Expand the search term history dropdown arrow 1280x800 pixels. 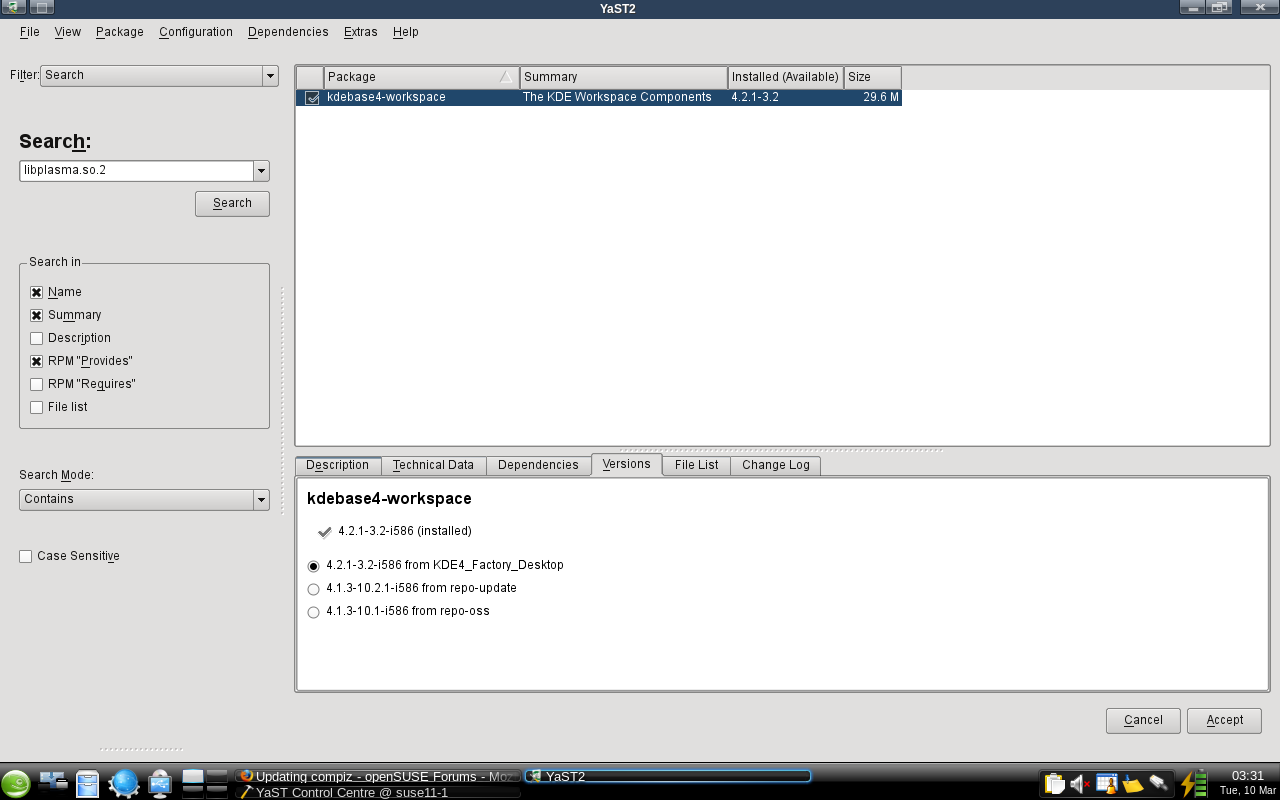261,171
